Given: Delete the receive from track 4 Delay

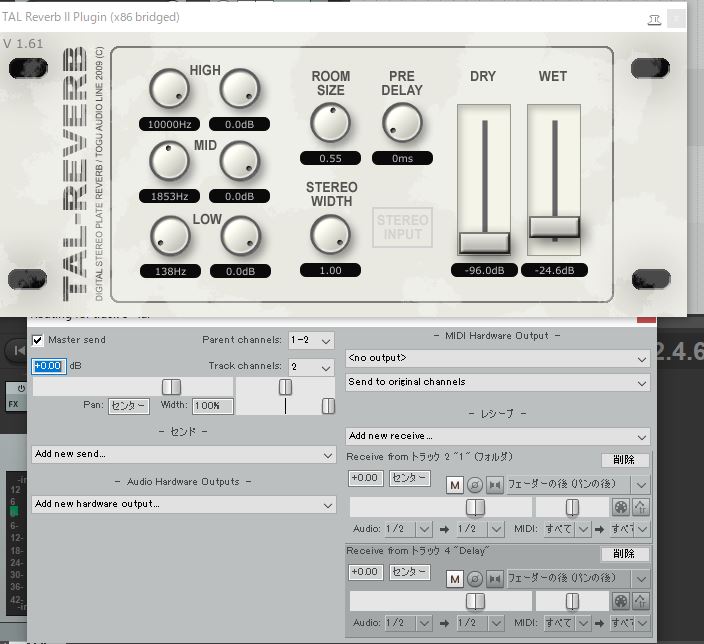Looking at the screenshot, I should [625, 554].
